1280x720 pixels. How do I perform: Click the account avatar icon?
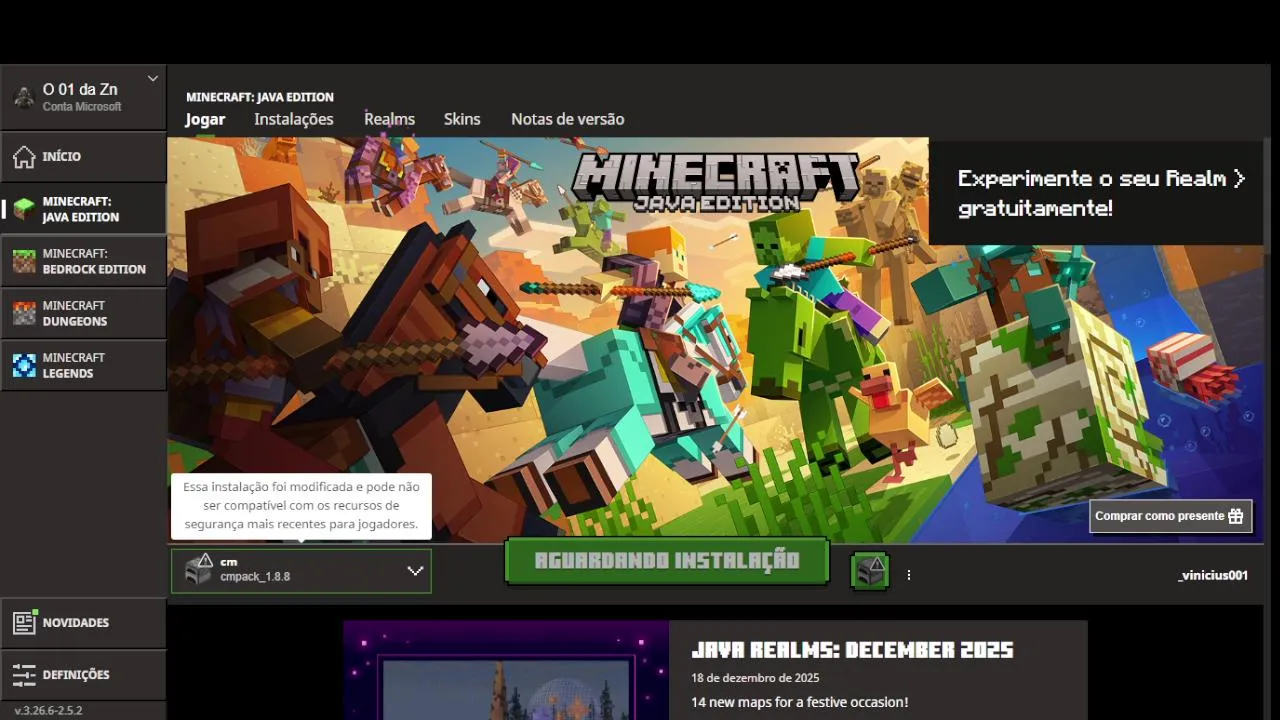24,97
